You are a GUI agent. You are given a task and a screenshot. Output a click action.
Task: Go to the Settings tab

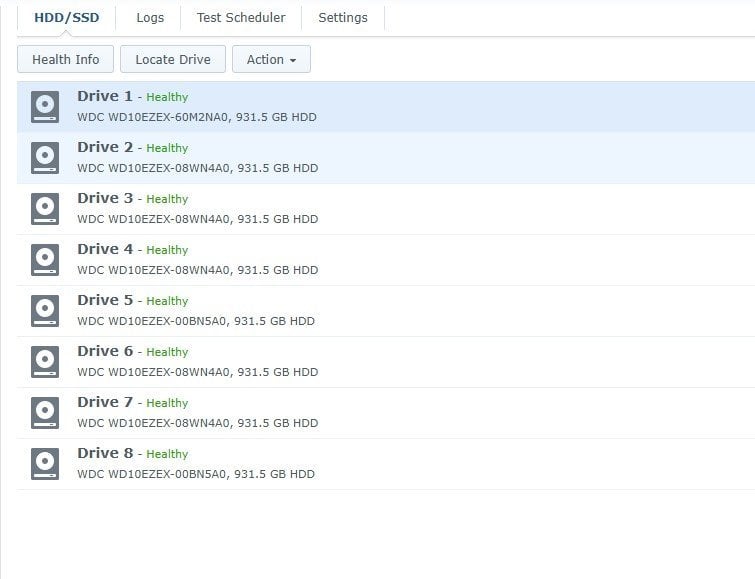coord(343,18)
